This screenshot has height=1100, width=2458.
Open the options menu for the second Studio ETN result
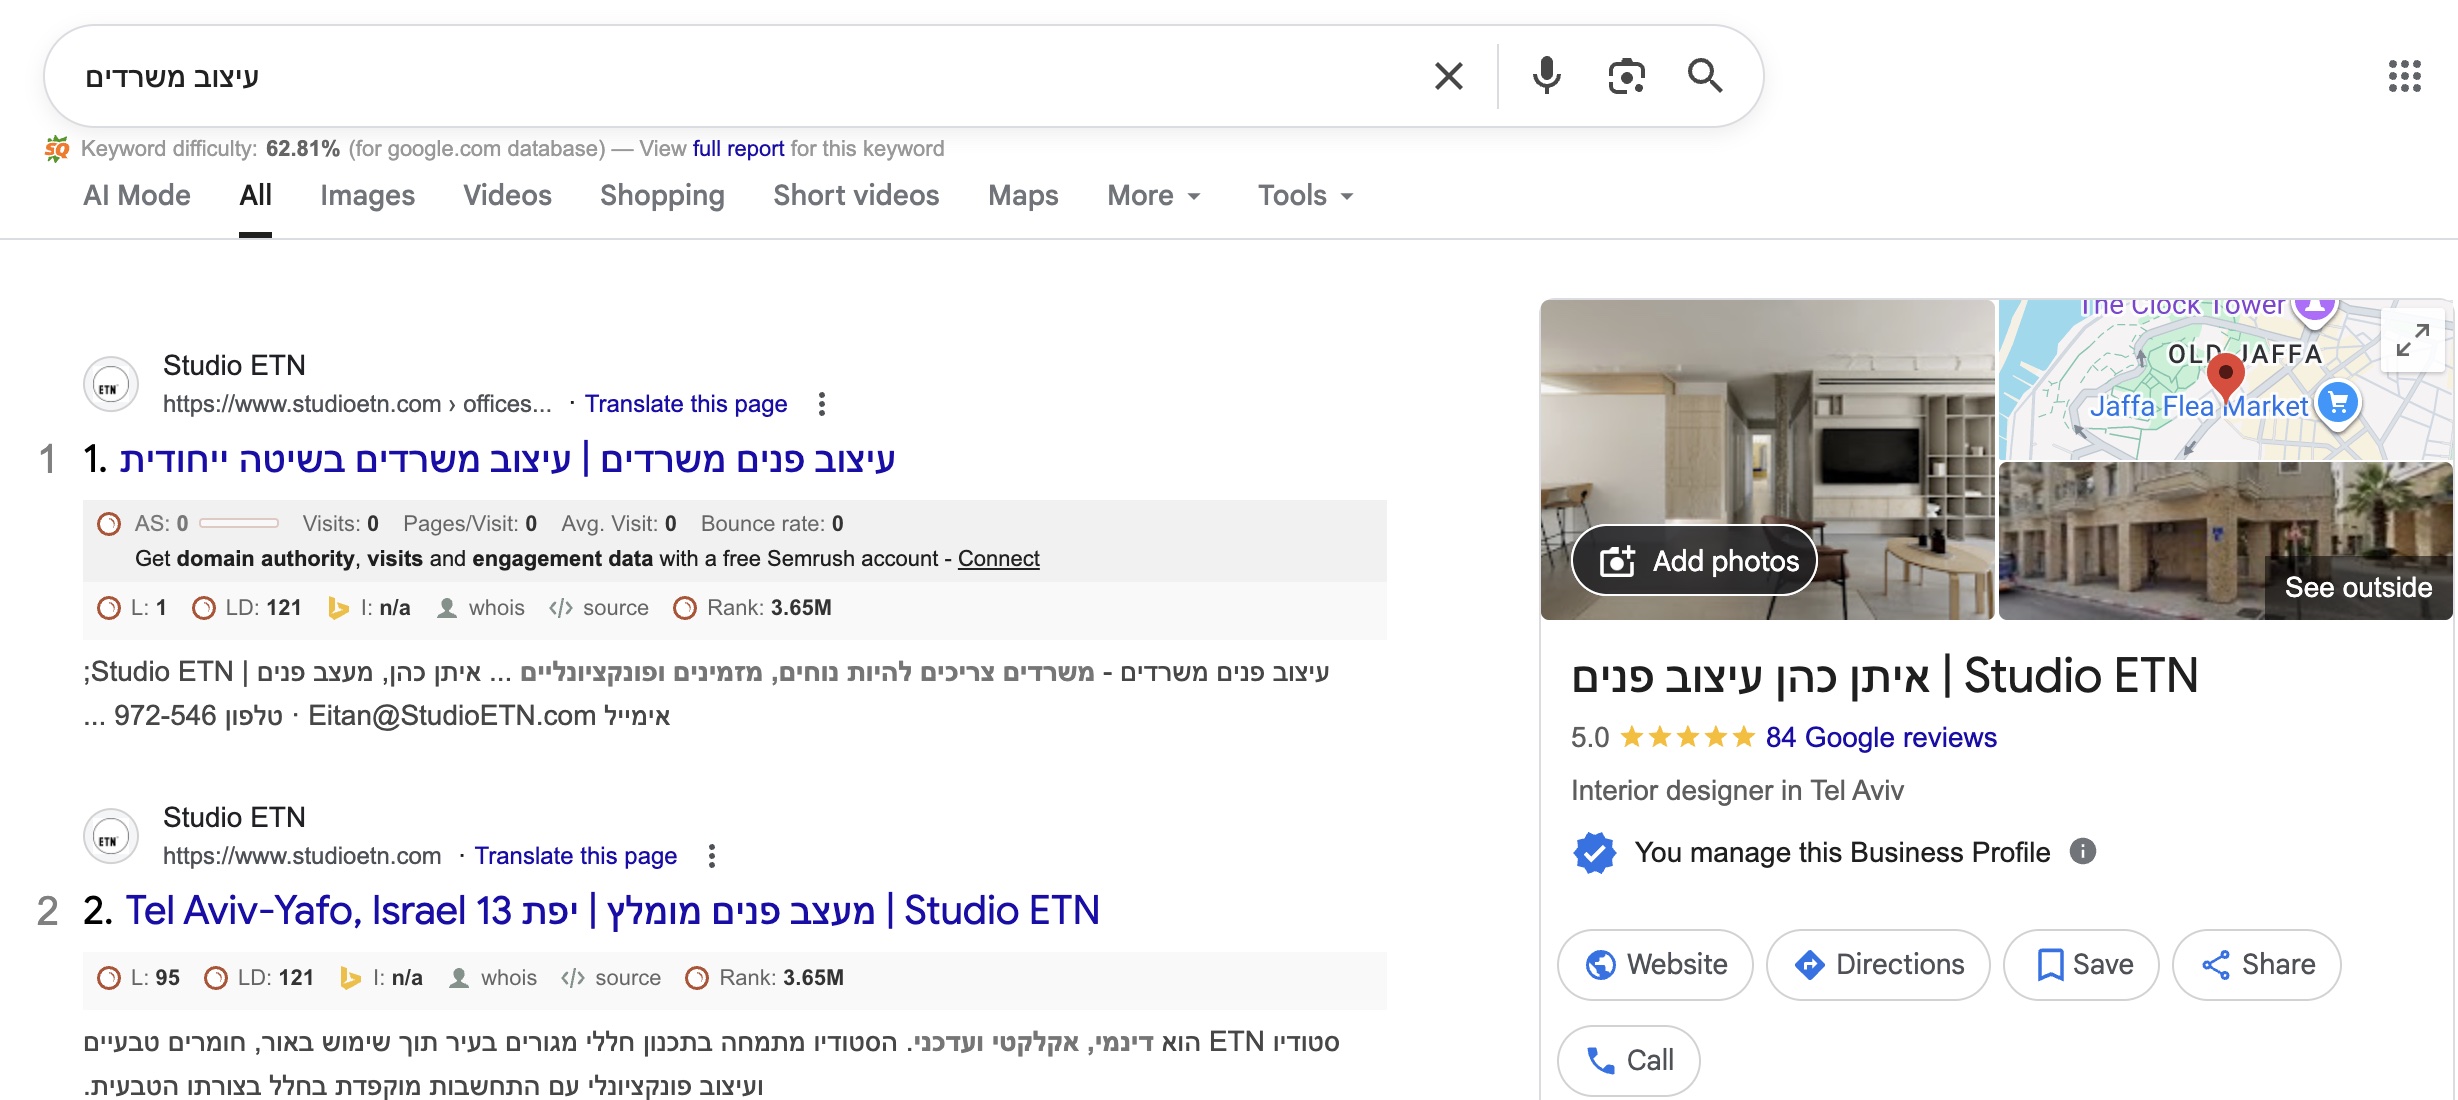point(711,856)
